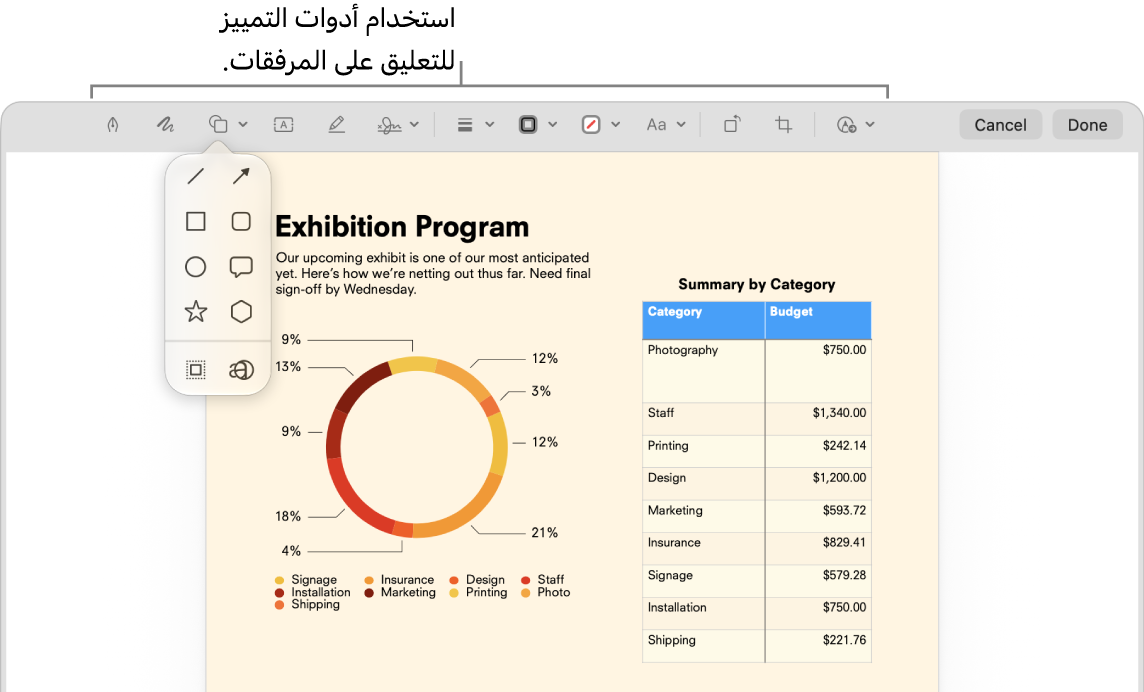Select the Sketch pen tool
Screen dimensions: 1144x692
(x=112, y=125)
